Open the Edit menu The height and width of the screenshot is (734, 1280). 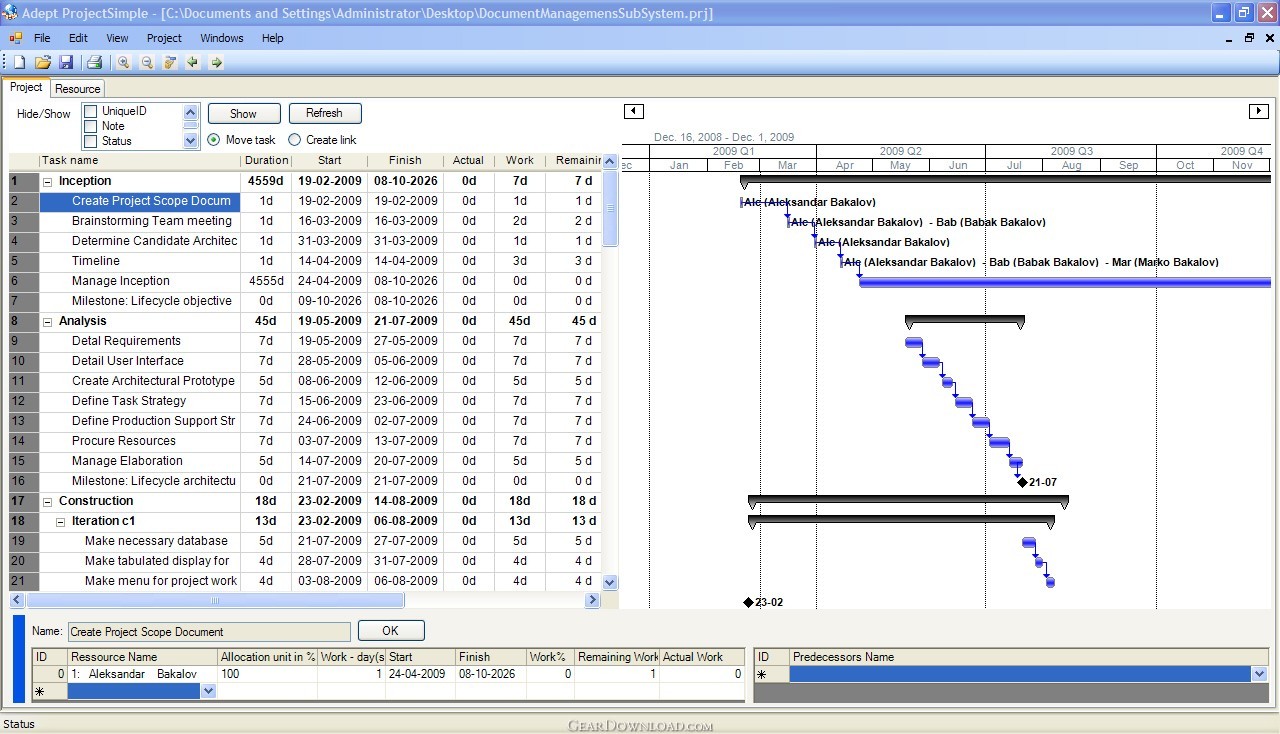click(x=78, y=38)
